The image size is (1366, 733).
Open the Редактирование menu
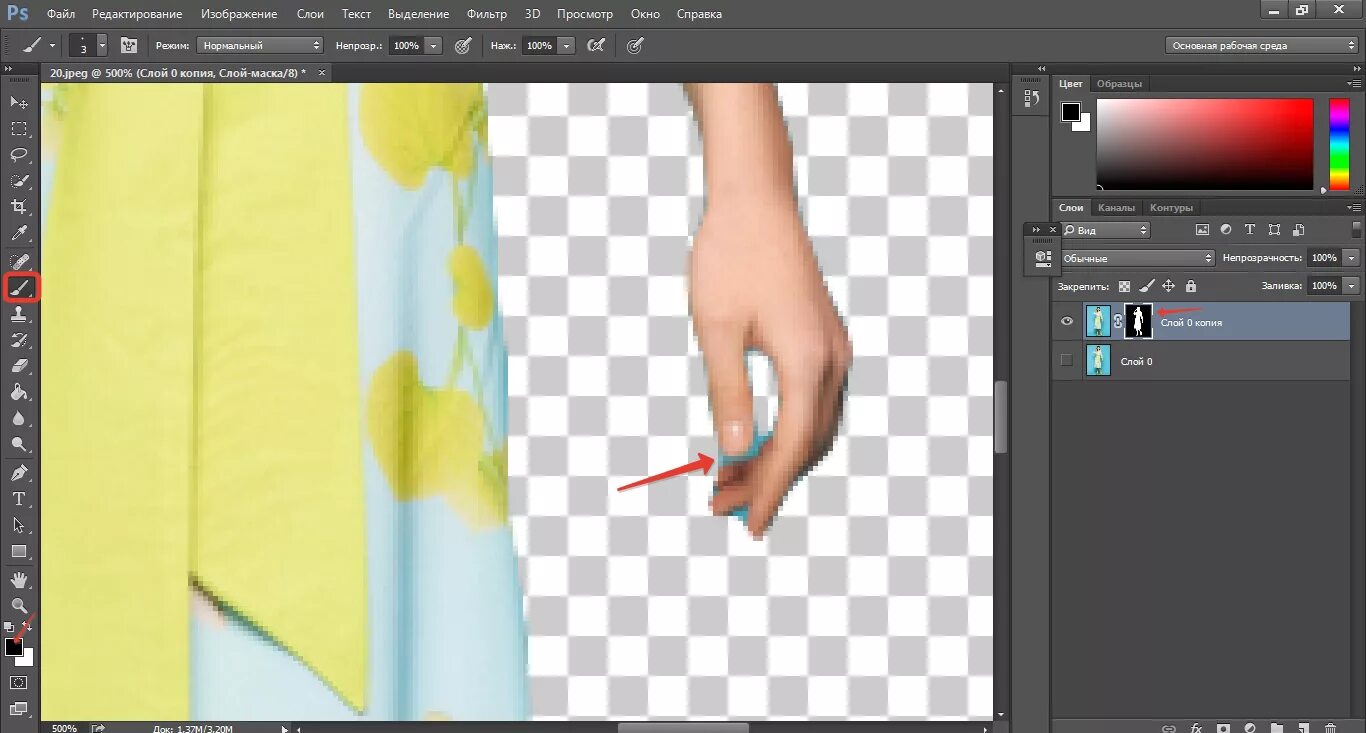pos(137,14)
